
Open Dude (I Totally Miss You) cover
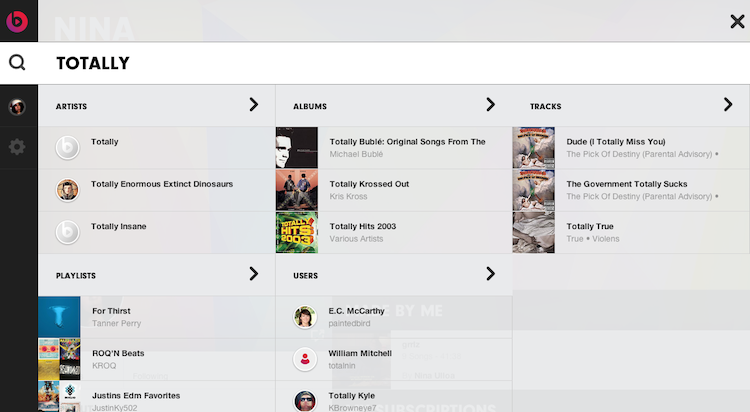[533, 147]
